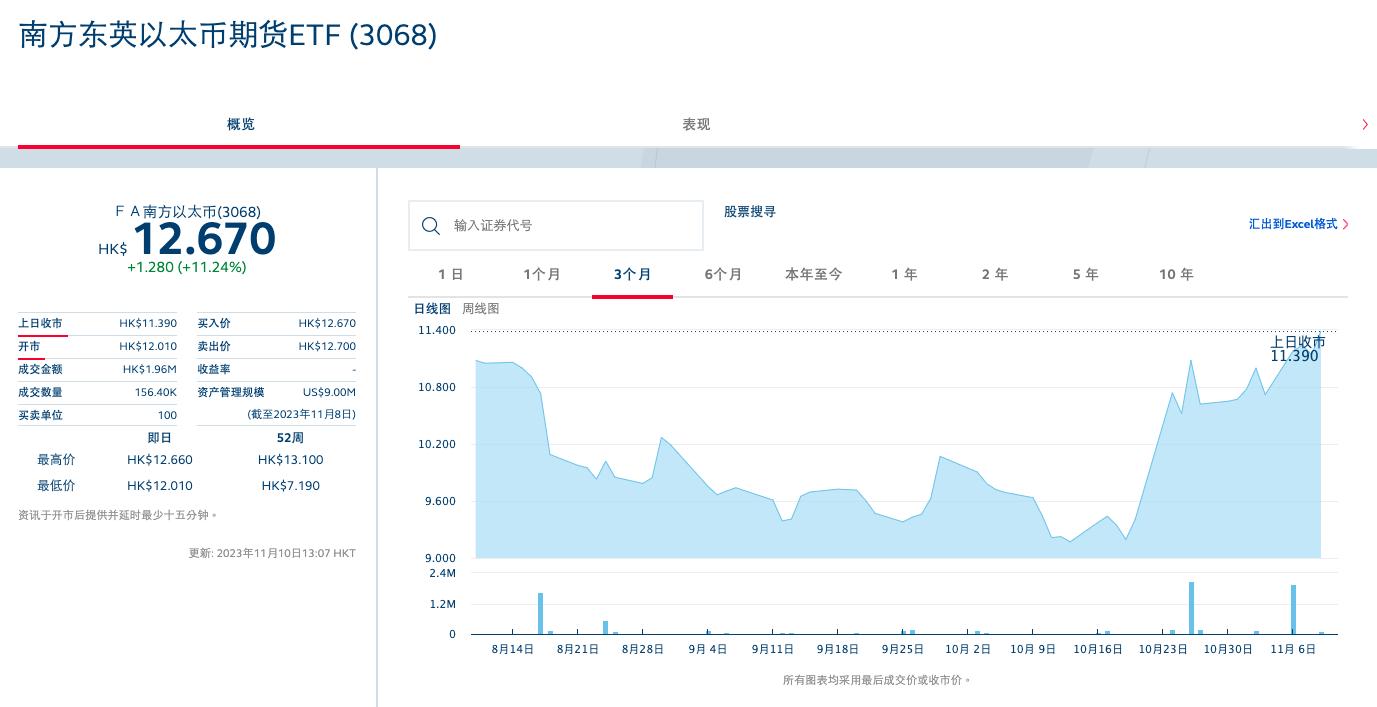Click the 资产管理规模 value US$9.00M

pos(329,392)
